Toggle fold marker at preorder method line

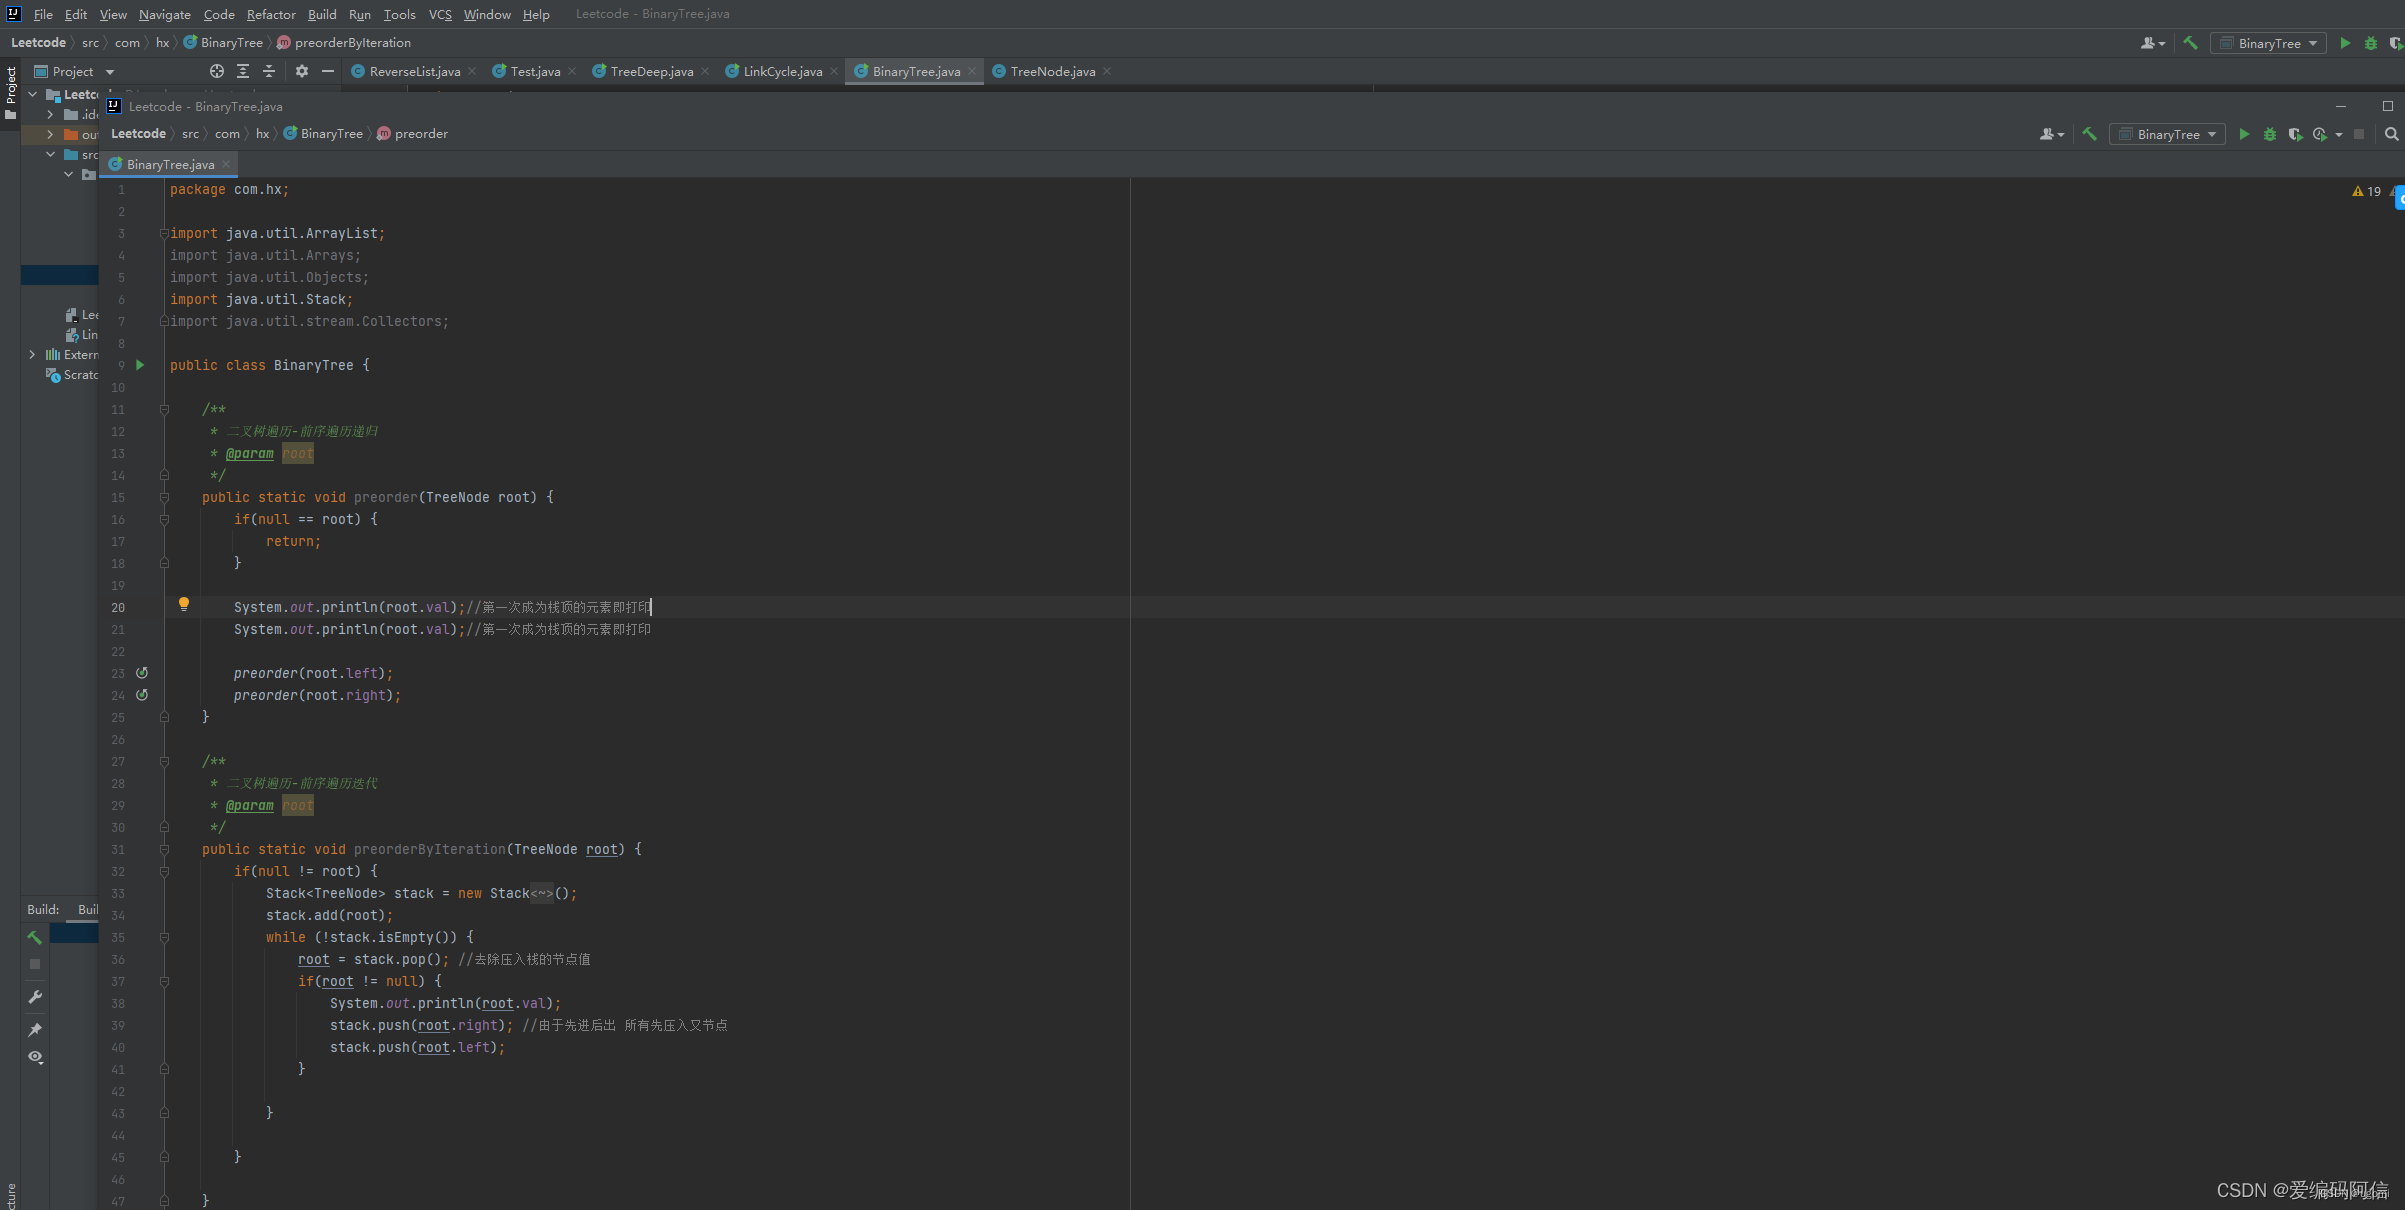click(x=164, y=497)
